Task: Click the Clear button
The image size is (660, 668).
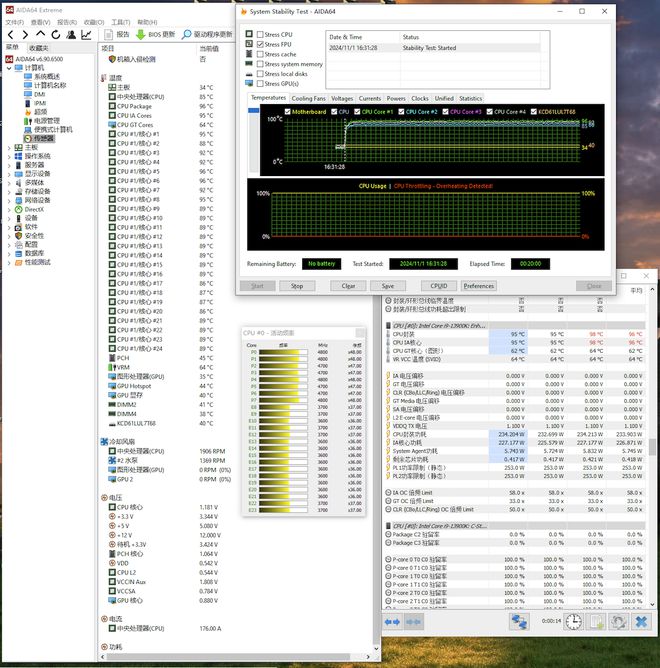Action: coord(348,286)
